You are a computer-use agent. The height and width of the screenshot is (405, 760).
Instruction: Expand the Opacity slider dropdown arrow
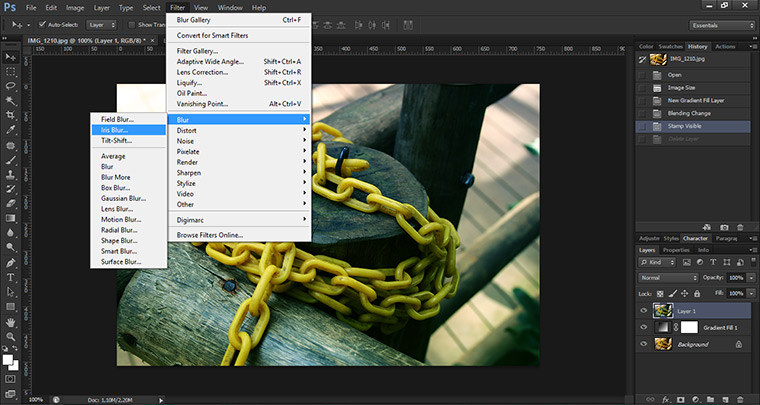click(x=751, y=277)
